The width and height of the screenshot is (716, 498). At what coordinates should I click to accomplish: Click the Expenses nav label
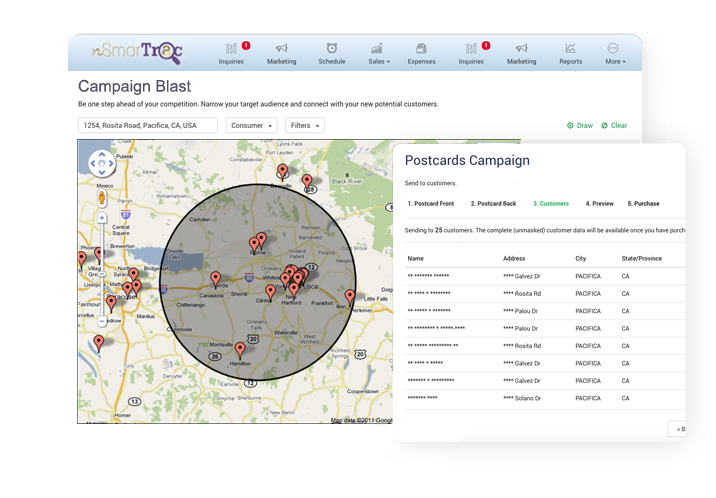[421, 62]
